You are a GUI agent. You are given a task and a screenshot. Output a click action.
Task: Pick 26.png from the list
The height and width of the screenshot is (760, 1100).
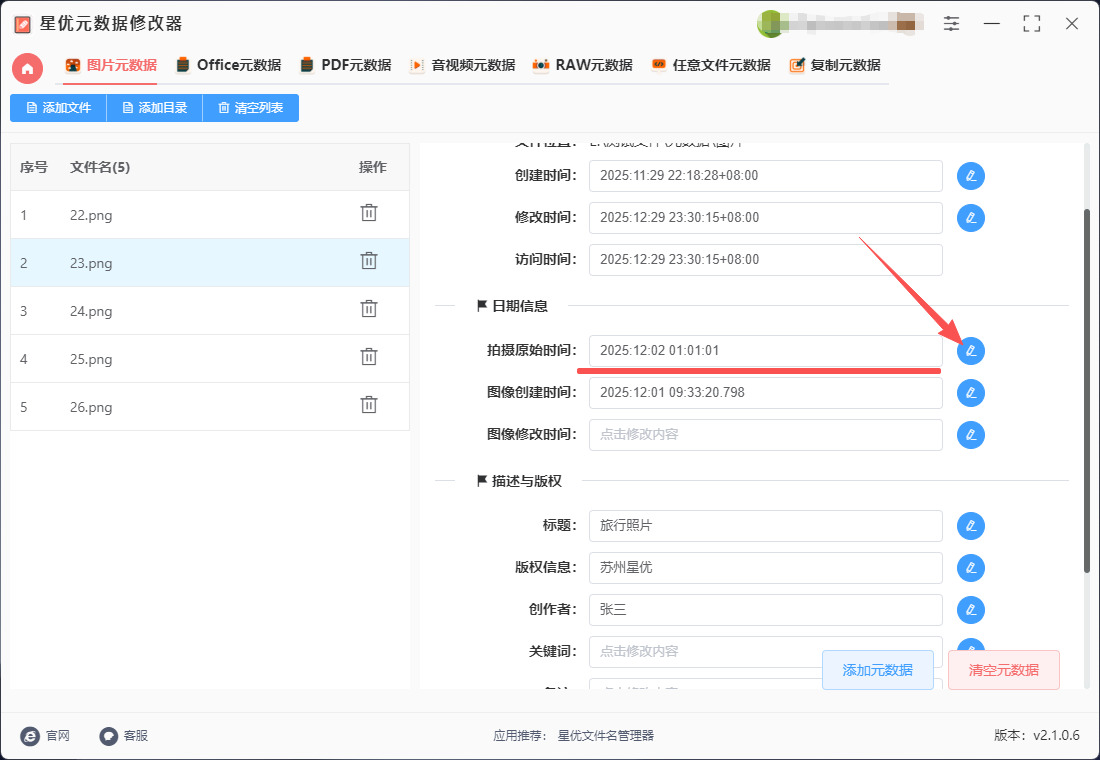[x=210, y=406]
